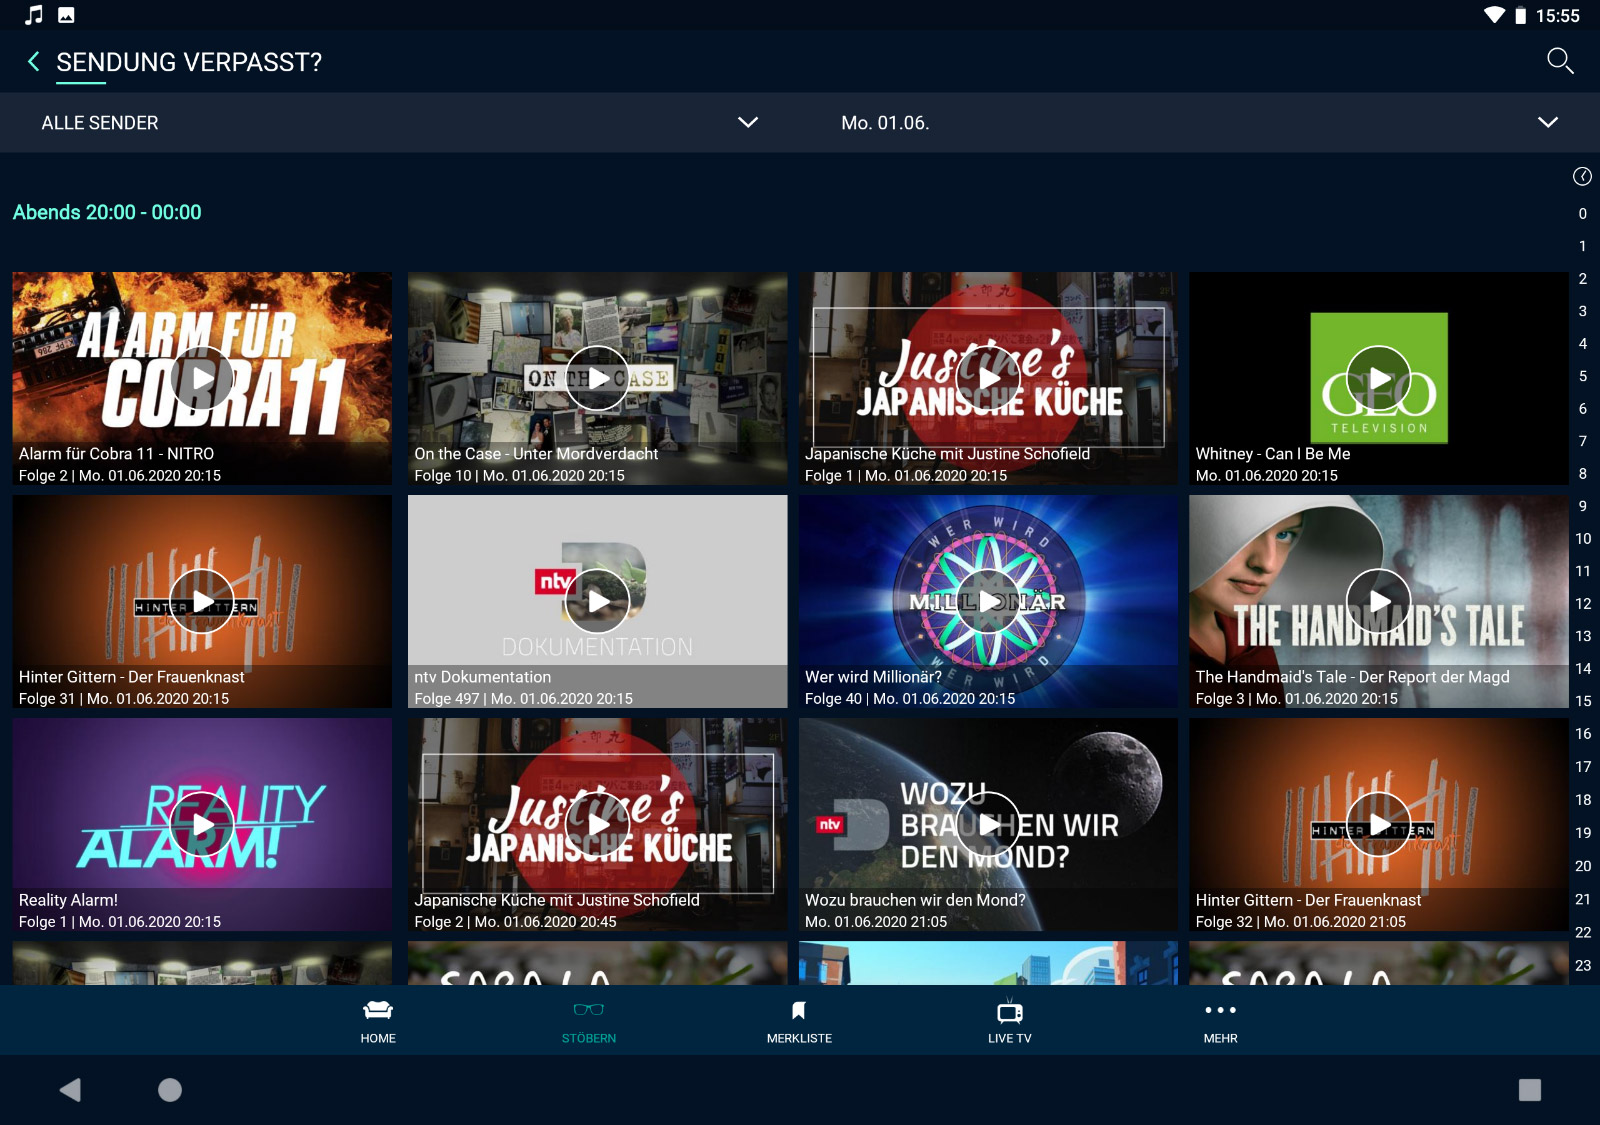Play Hinter Gittern Folge 32
1600x1125 pixels.
click(1379, 825)
